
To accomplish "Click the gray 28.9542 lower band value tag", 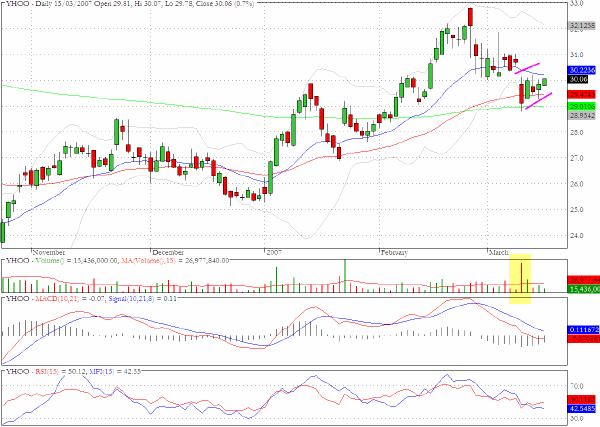I will [582, 115].
